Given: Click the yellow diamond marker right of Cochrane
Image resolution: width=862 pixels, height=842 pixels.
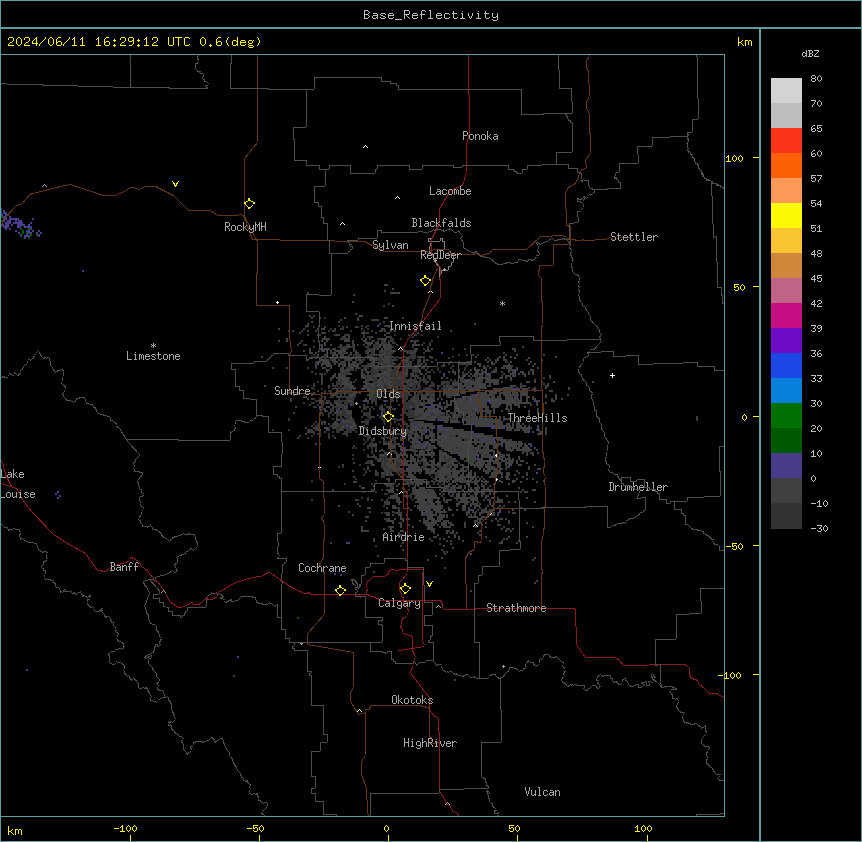Looking at the screenshot, I should click(x=340, y=590).
